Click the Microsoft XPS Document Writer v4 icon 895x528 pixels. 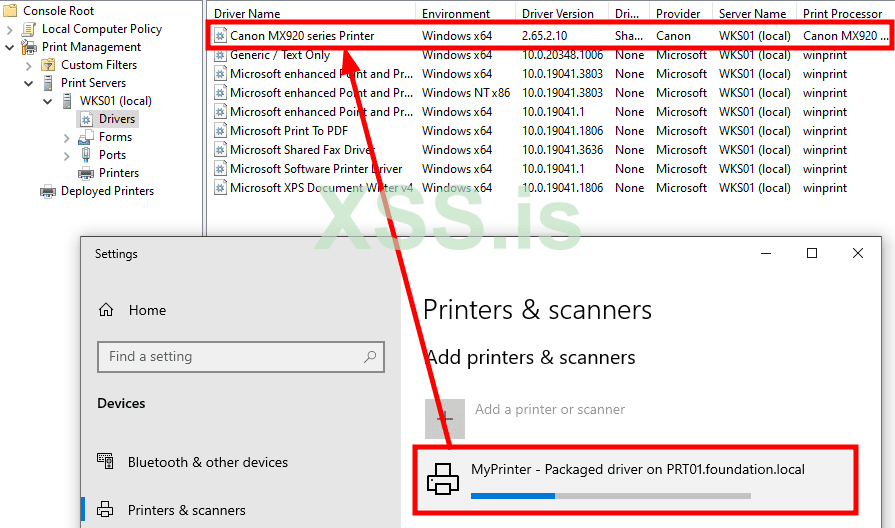[x=220, y=188]
